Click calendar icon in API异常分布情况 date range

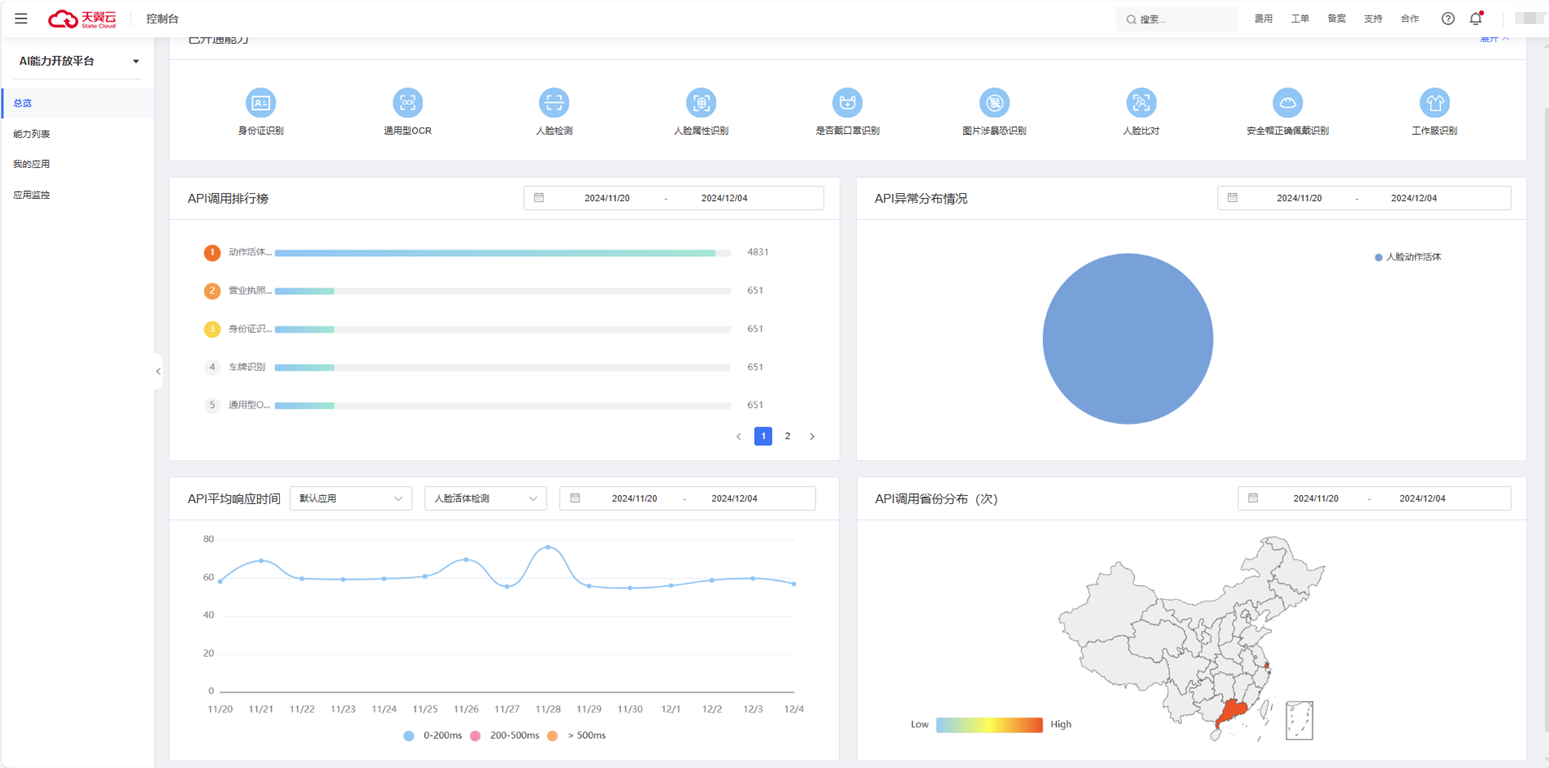click(1233, 198)
